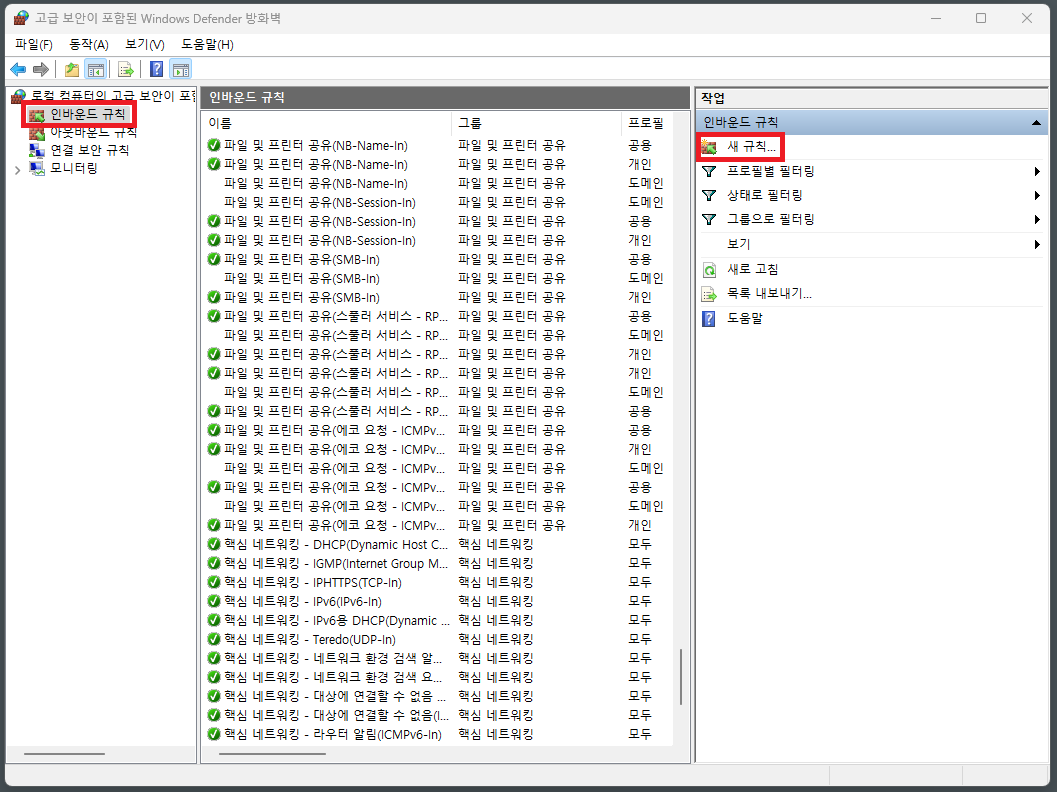Open the 보기(V) menu
This screenshot has height=792, width=1057.
pyautogui.click(x=145, y=44)
